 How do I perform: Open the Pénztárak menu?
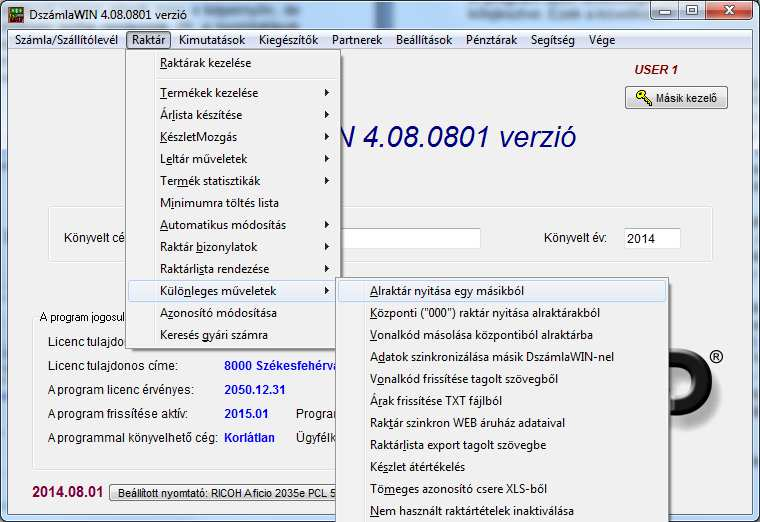(491, 40)
